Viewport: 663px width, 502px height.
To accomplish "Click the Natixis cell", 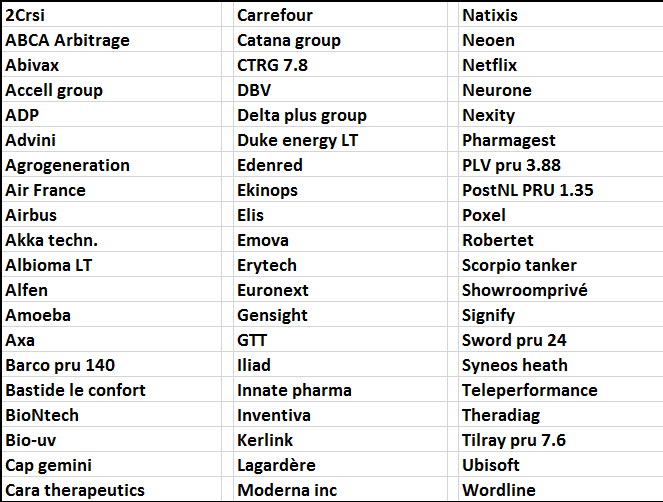I will coord(561,15).
